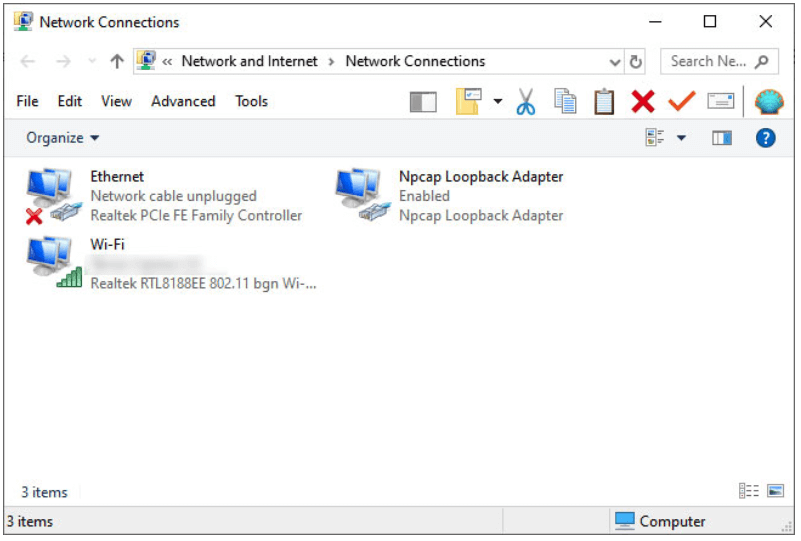This screenshot has height=541, width=801.
Task: Click the address bar network location icon
Action: coord(147,61)
